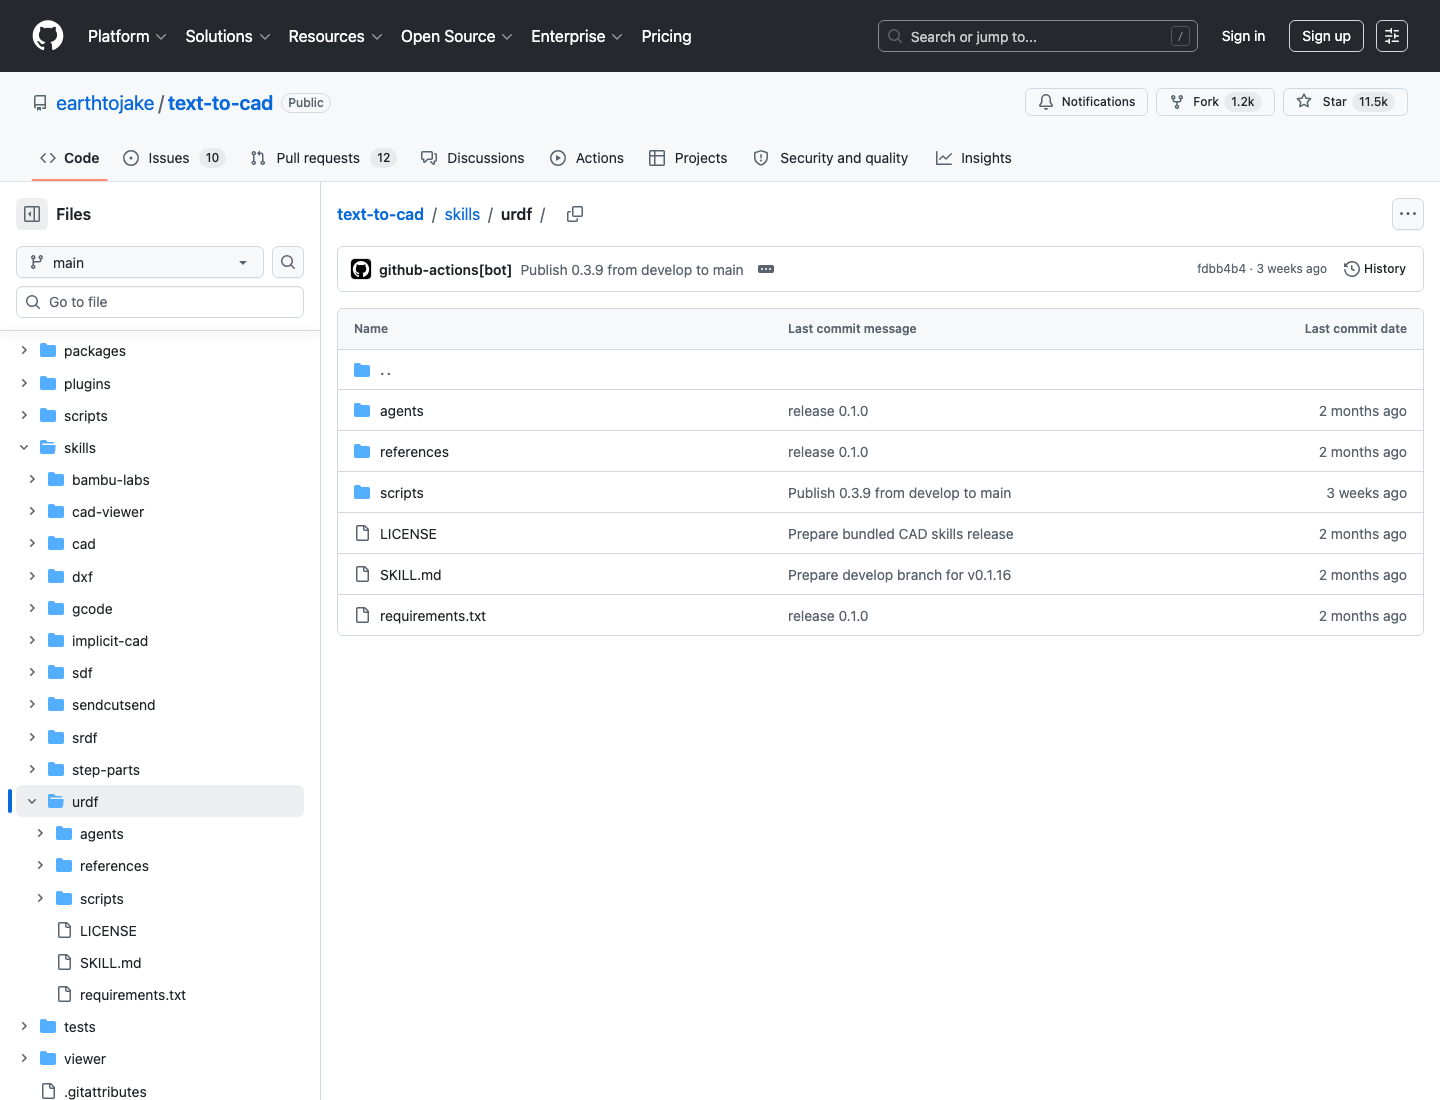Select the Code tab
Screen dimensions: 1440x1100
[70, 158]
